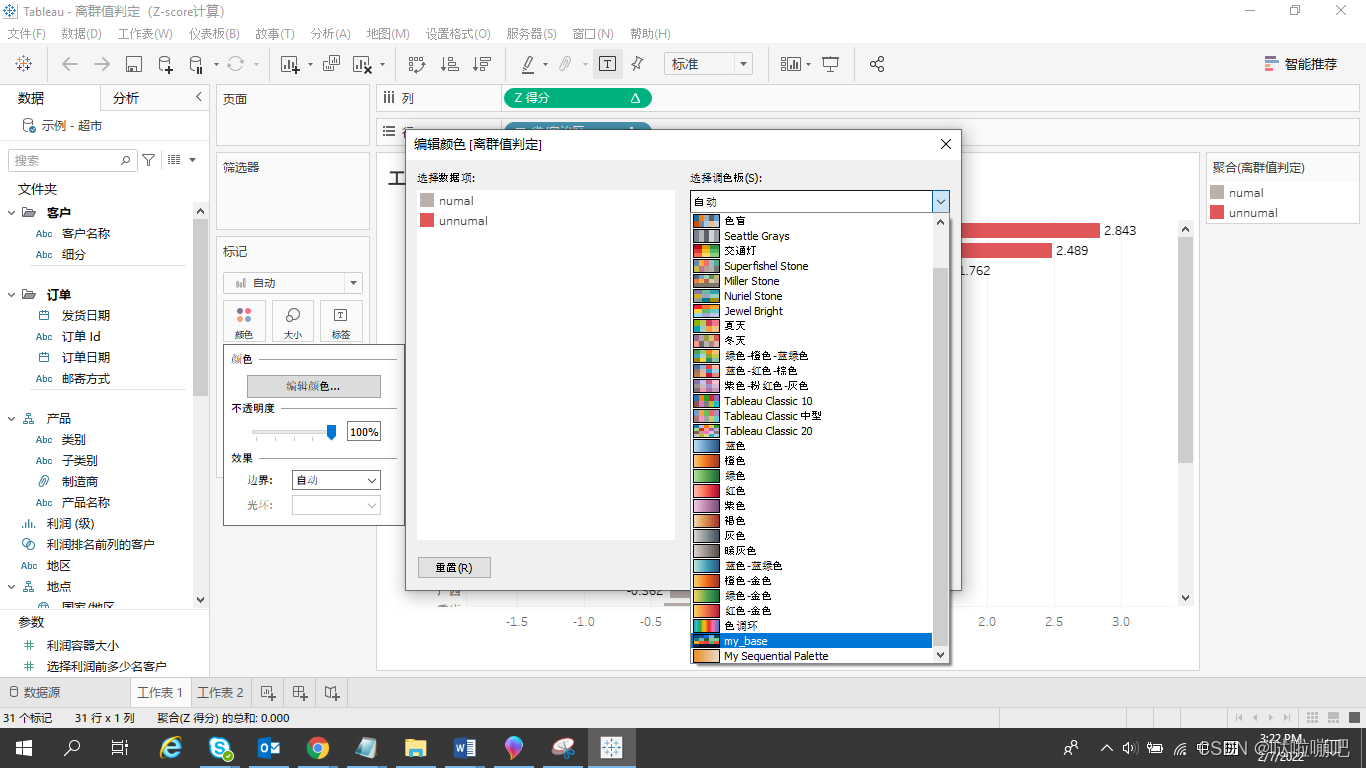This screenshot has width=1366, height=768.
Task: Click the new data source icon
Action: (x=166, y=64)
